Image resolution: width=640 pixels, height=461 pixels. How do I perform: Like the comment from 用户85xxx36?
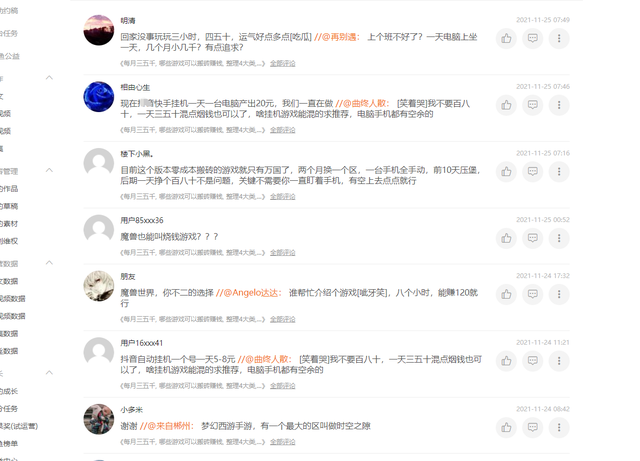[x=506, y=238]
